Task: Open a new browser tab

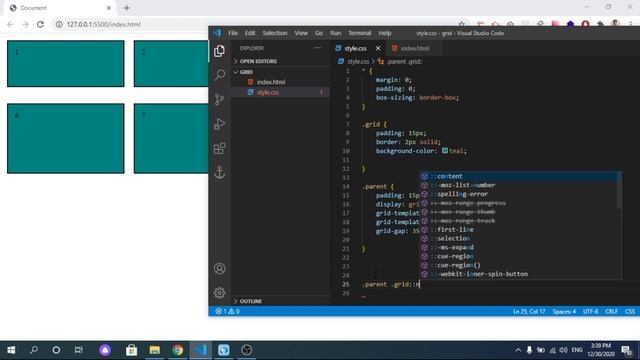Action: pyautogui.click(x=127, y=8)
